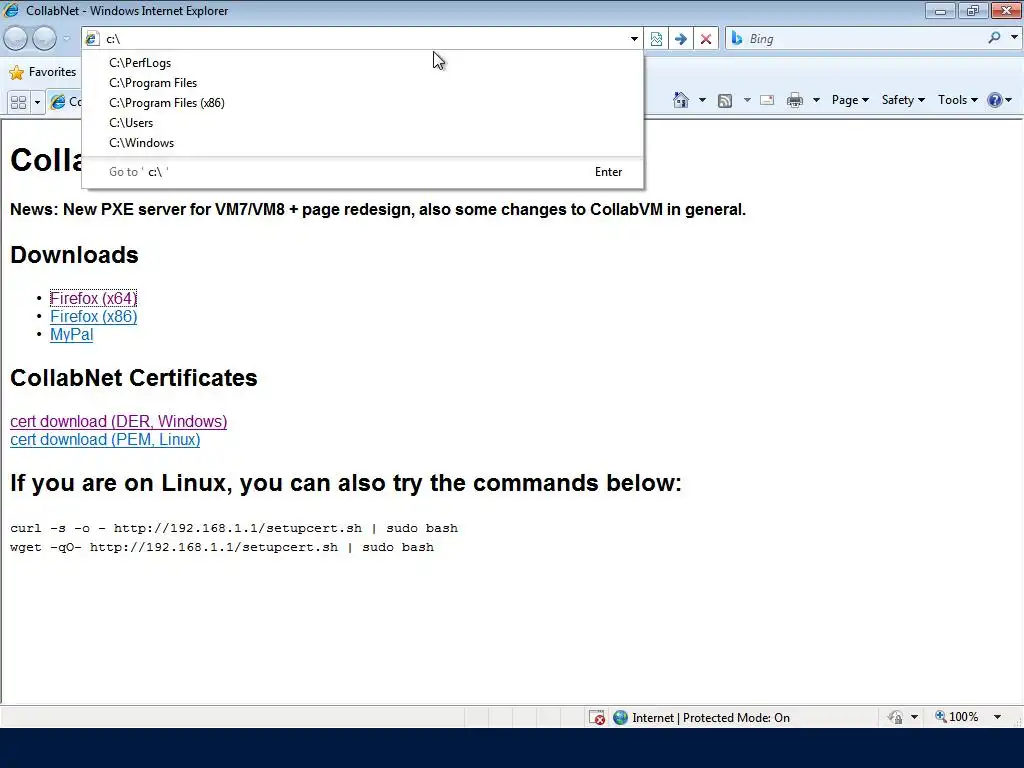Viewport: 1024px width, 768px height.
Task: Click the Linux commands heading
Action: click(x=346, y=483)
